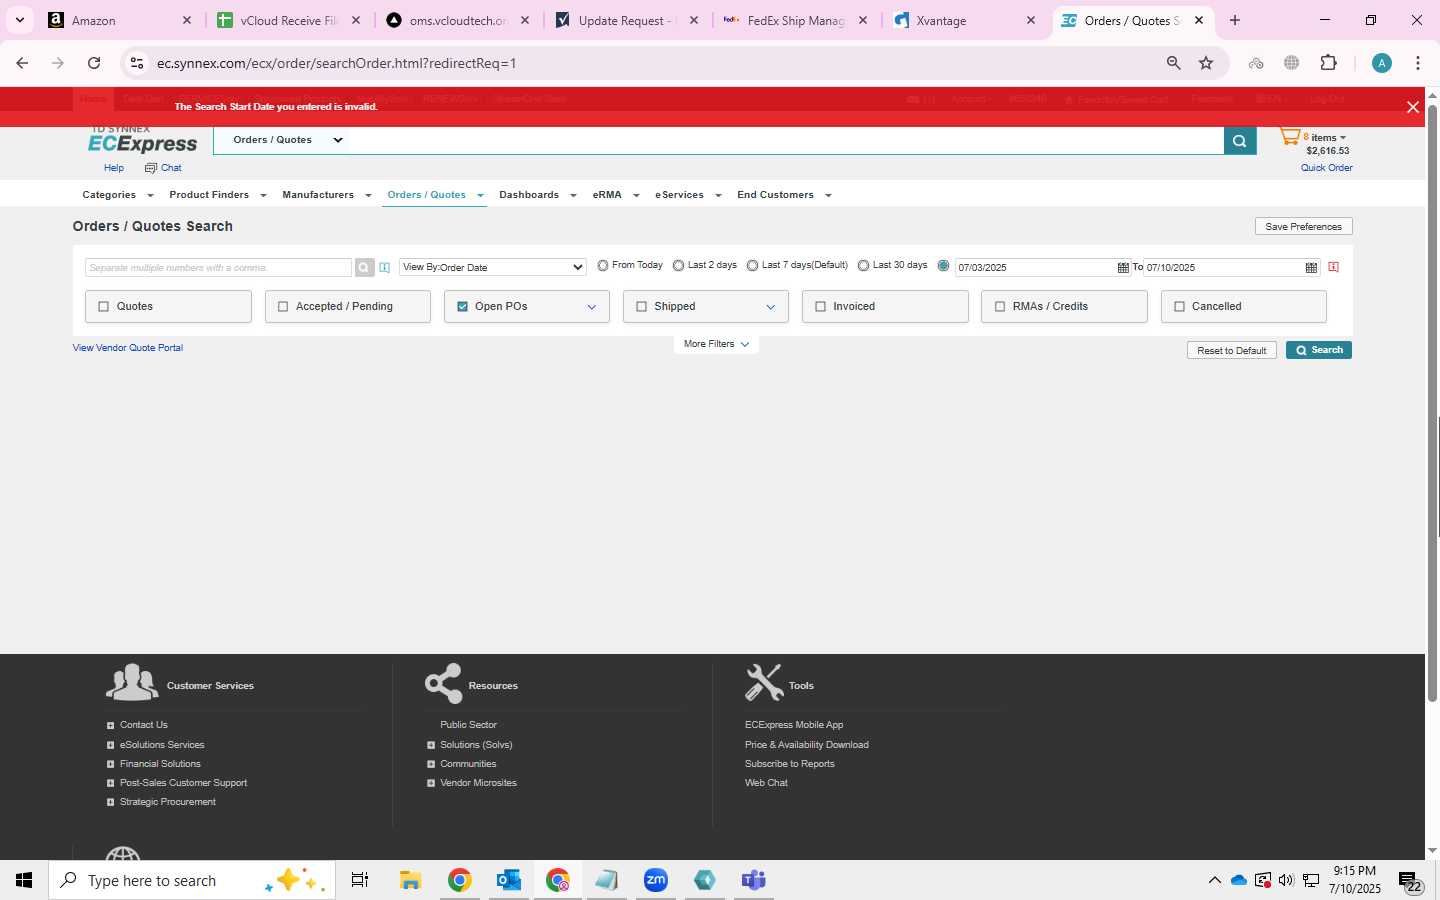Screen dimensions: 1440x900
Task: Select the Last 2 days radio button
Action: tap(678, 266)
